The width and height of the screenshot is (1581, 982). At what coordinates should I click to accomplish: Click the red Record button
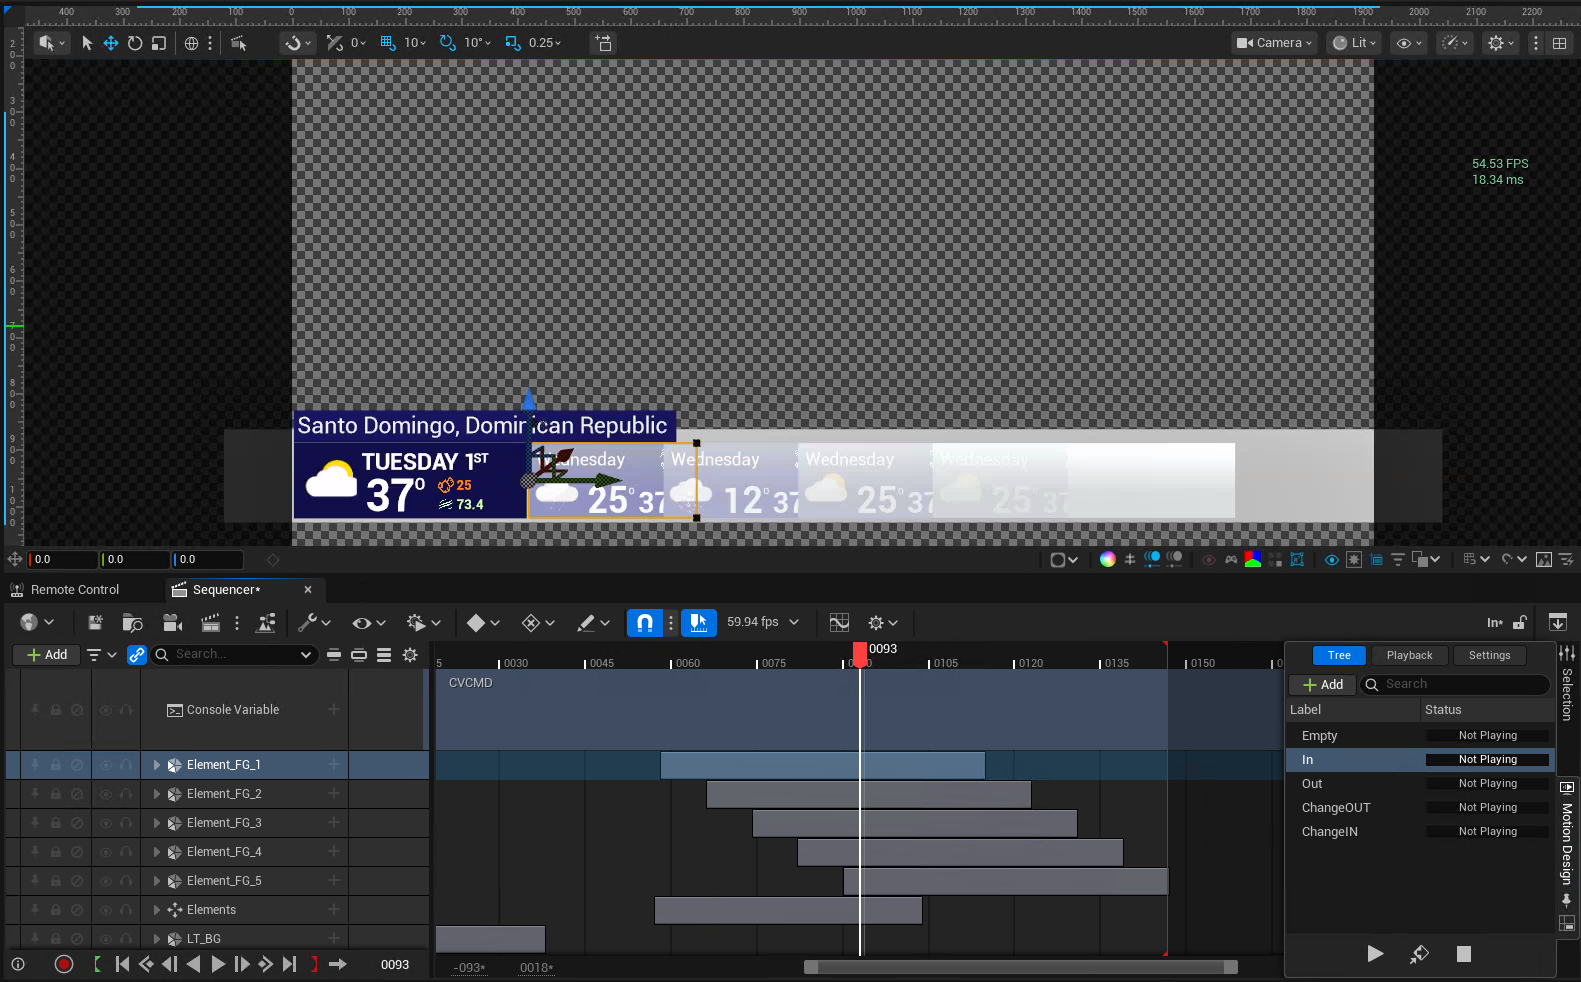pos(64,964)
